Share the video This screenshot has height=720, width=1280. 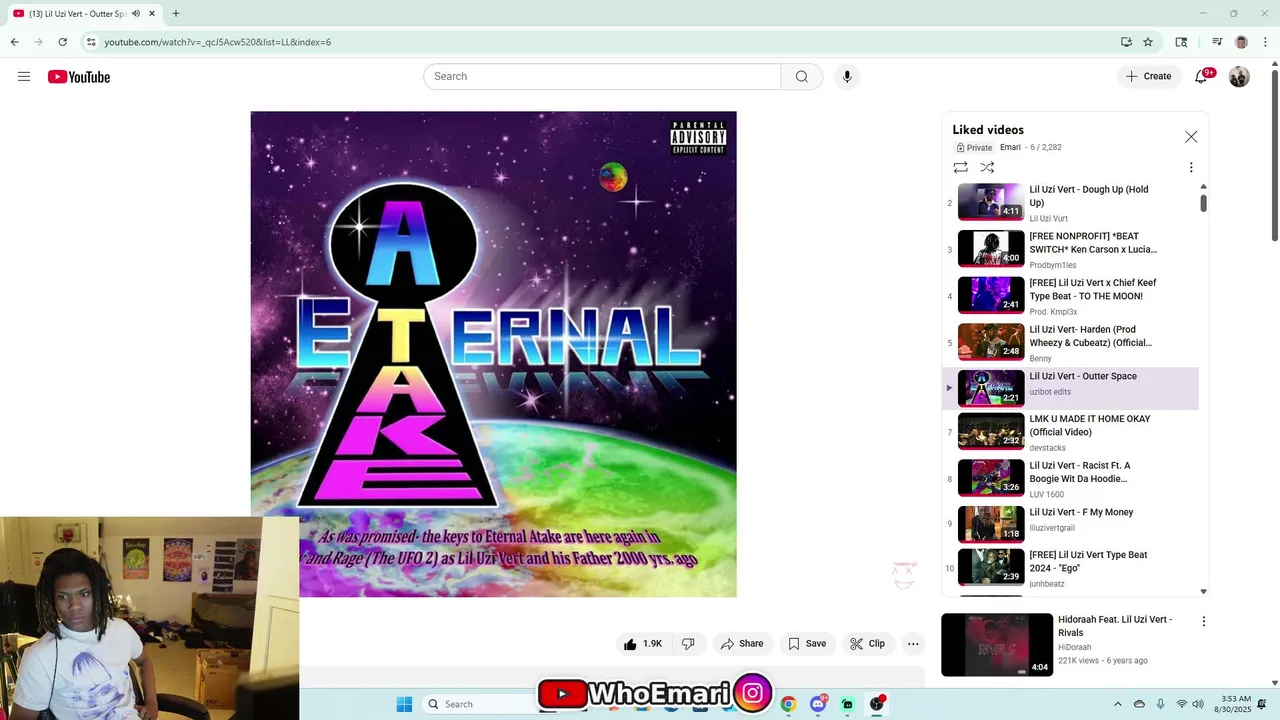coord(742,644)
